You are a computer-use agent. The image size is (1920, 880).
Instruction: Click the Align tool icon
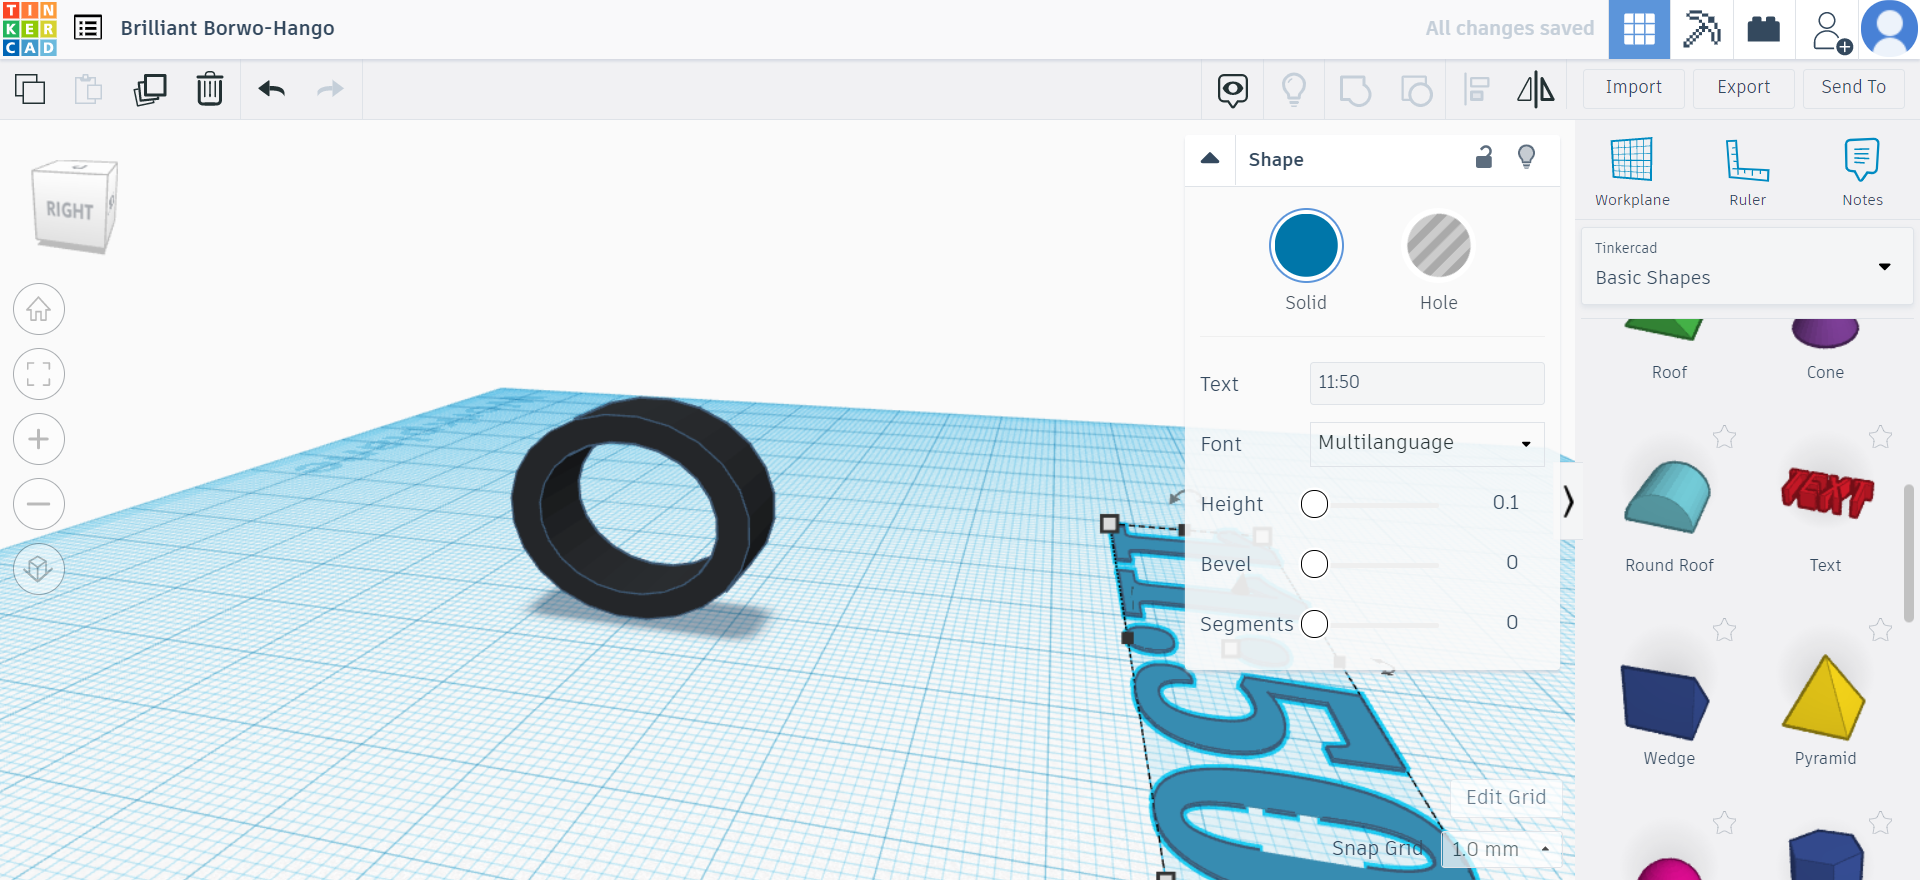[1477, 90]
